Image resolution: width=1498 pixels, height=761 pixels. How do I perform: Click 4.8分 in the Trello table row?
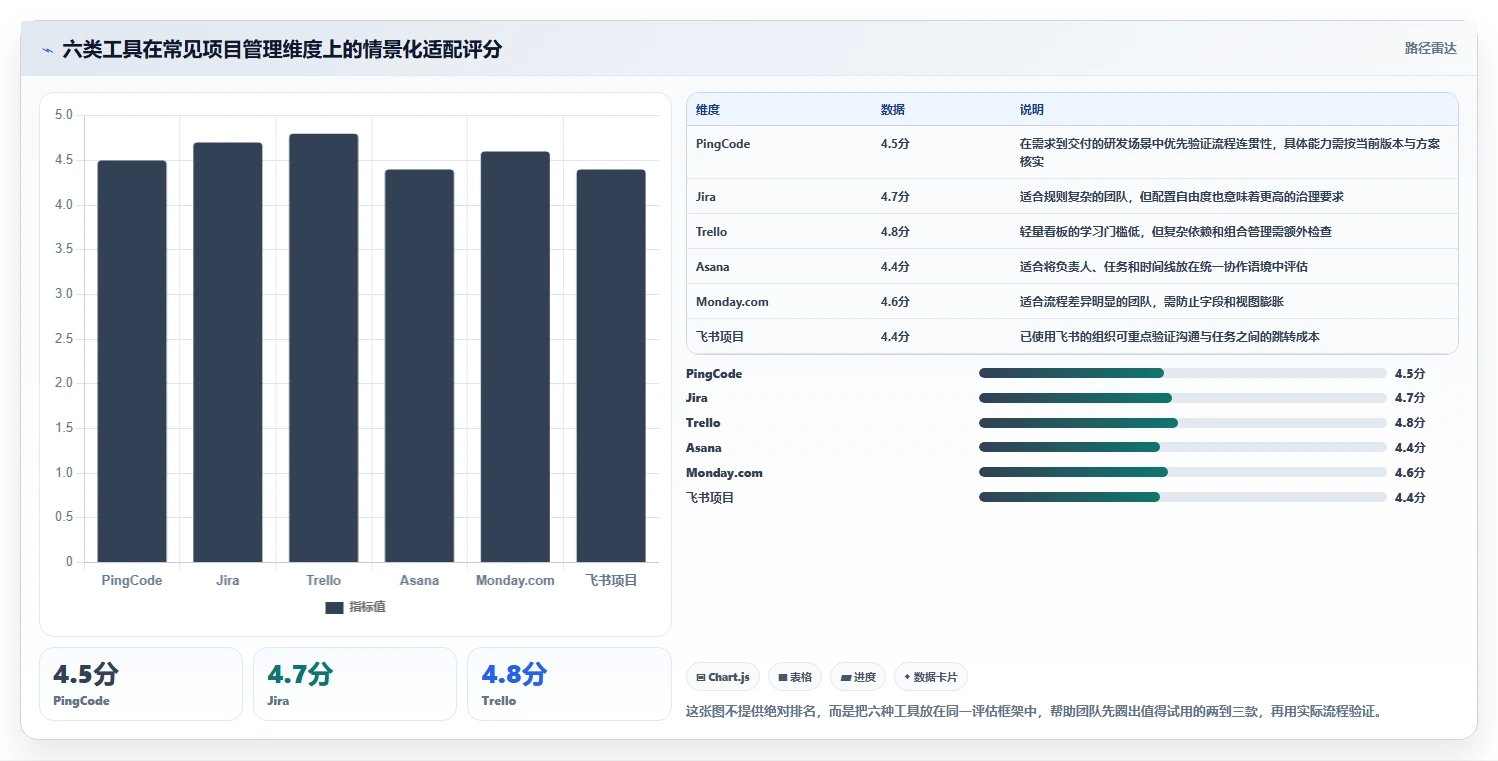895,232
